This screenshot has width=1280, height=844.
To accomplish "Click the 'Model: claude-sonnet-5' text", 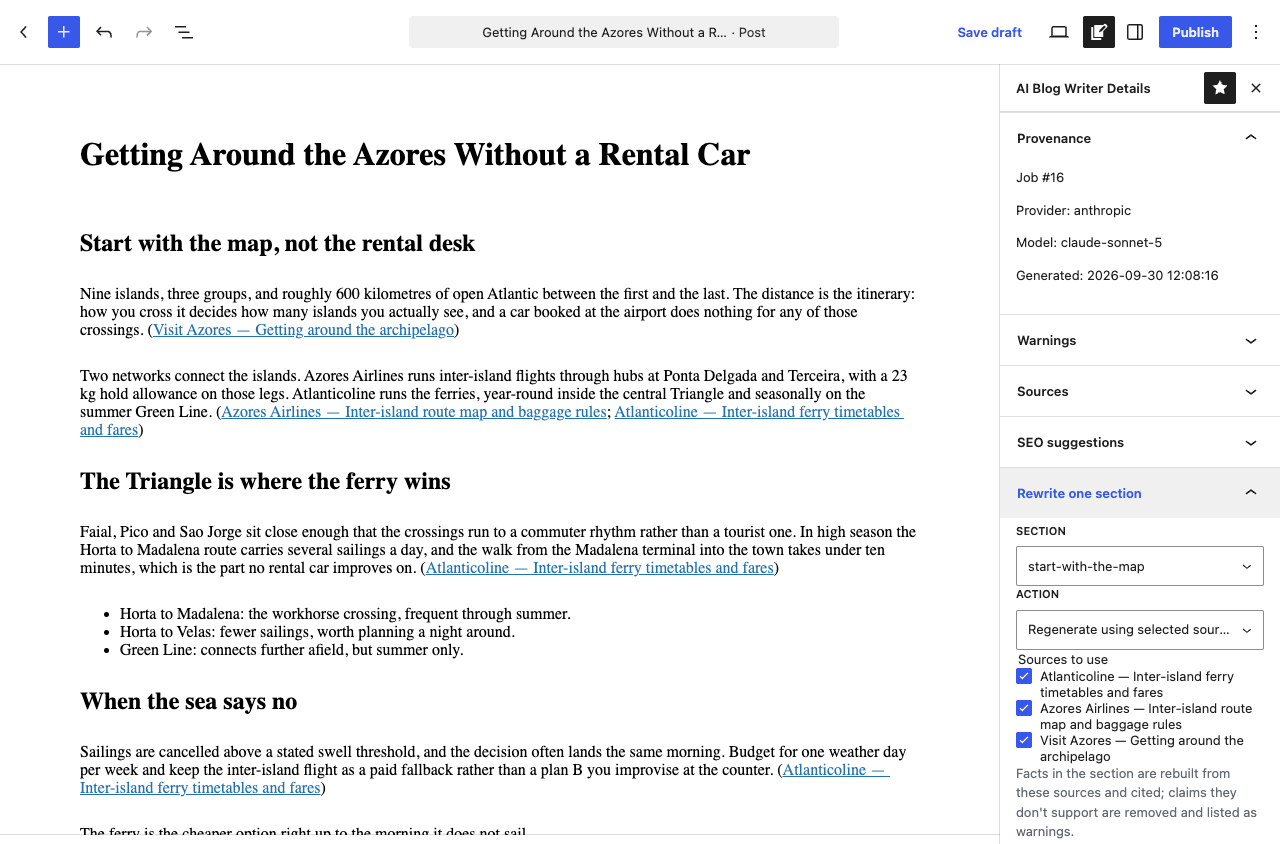I will point(1089,243).
